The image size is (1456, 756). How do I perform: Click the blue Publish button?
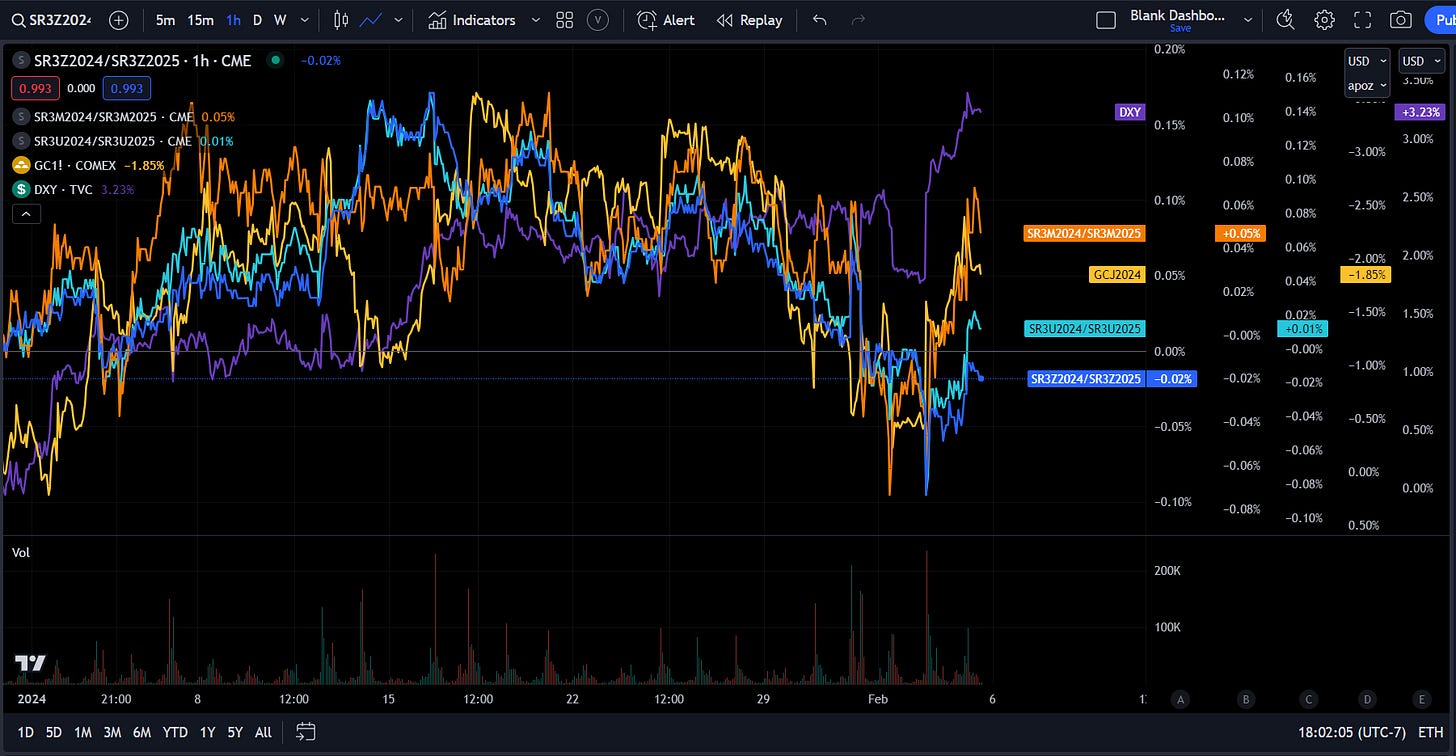(1440, 20)
